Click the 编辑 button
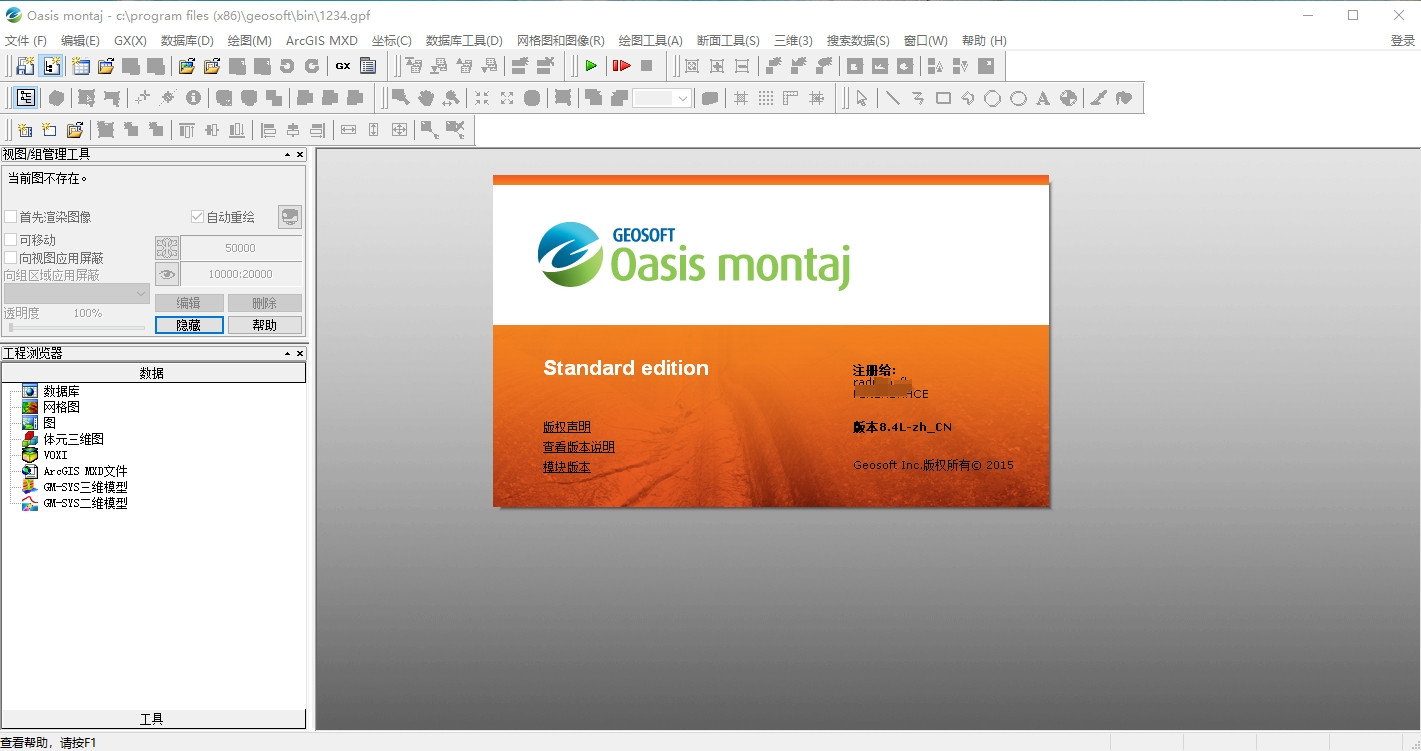Image resolution: width=1421 pixels, height=751 pixels. 189,303
